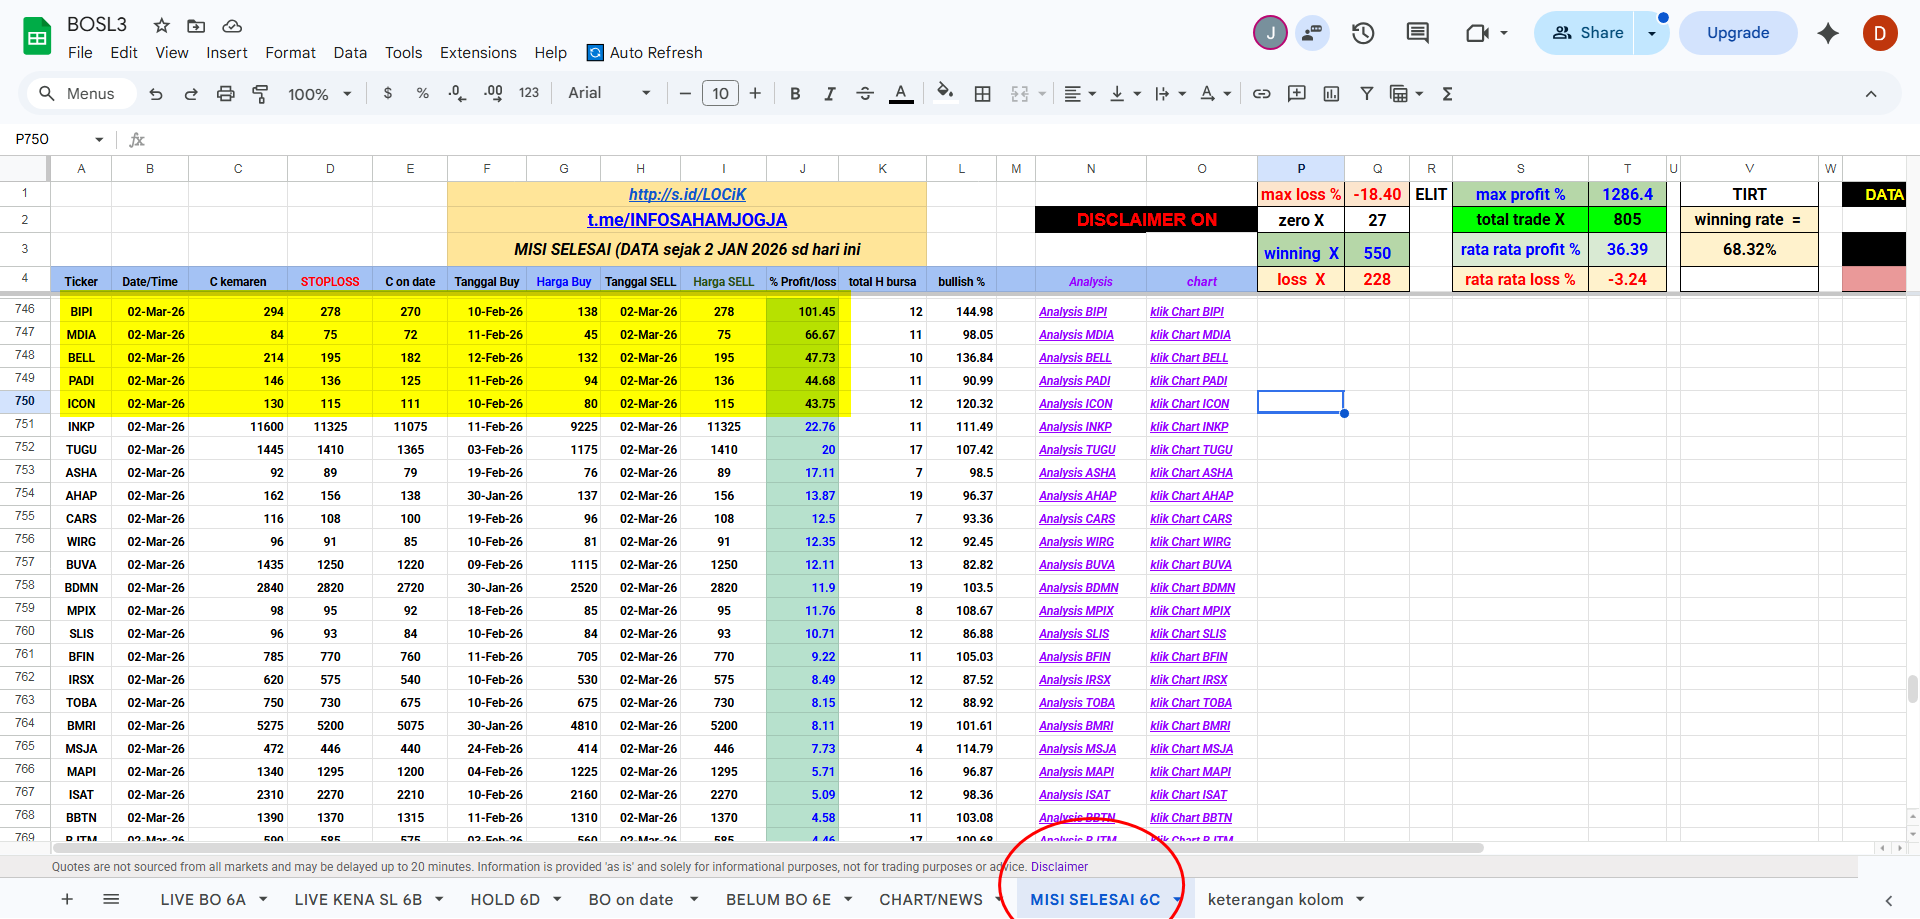Open the Extensions menu

(x=478, y=53)
